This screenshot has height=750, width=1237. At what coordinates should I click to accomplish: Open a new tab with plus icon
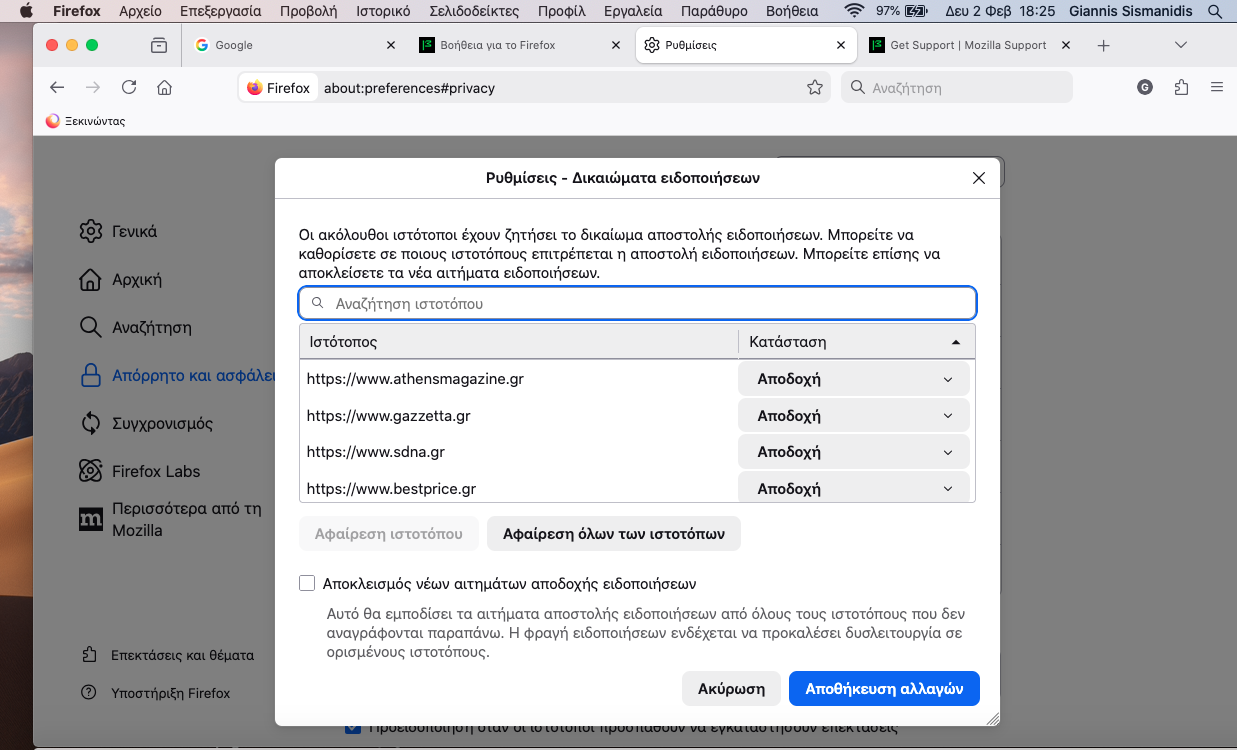1103,46
